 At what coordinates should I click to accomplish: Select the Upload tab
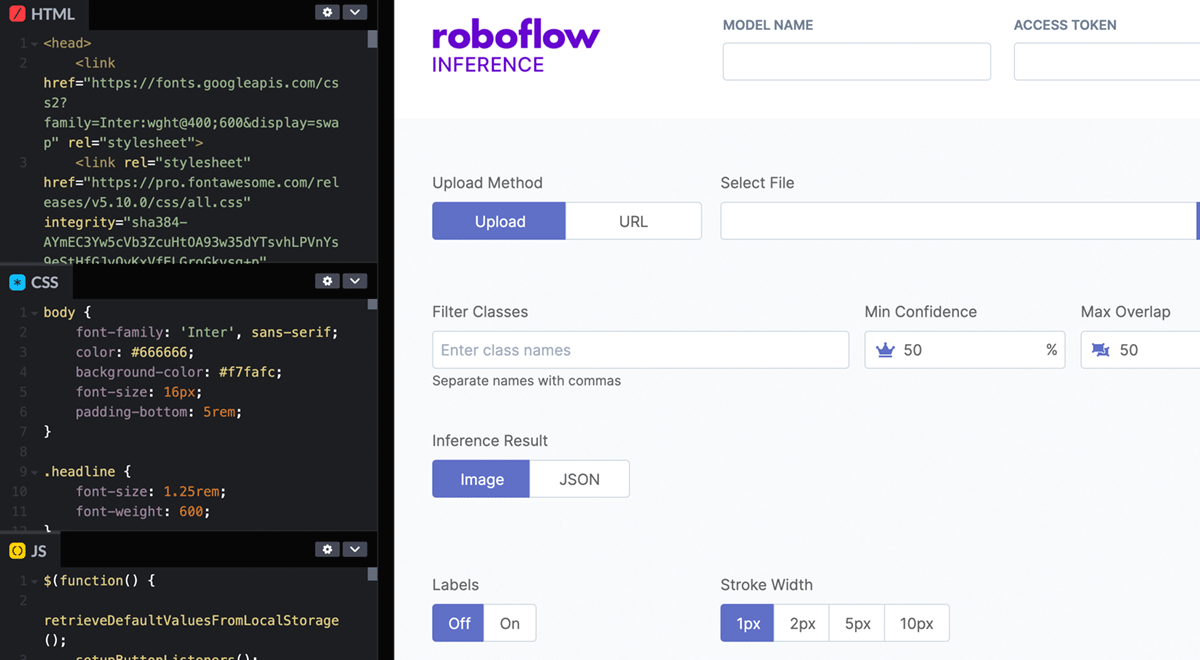pyautogui.click(x=499, y=221)
